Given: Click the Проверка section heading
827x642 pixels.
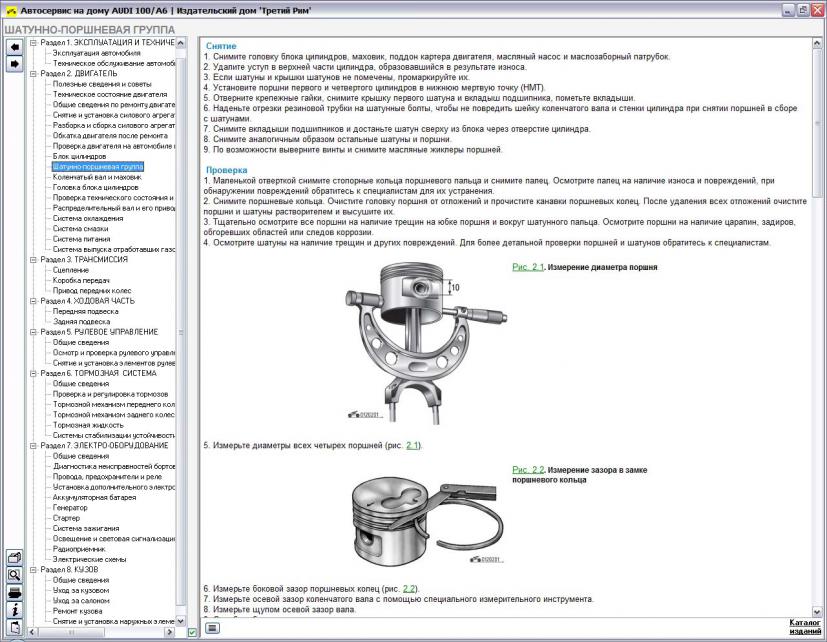Looking at the screenshot, I should pos(227,170).
